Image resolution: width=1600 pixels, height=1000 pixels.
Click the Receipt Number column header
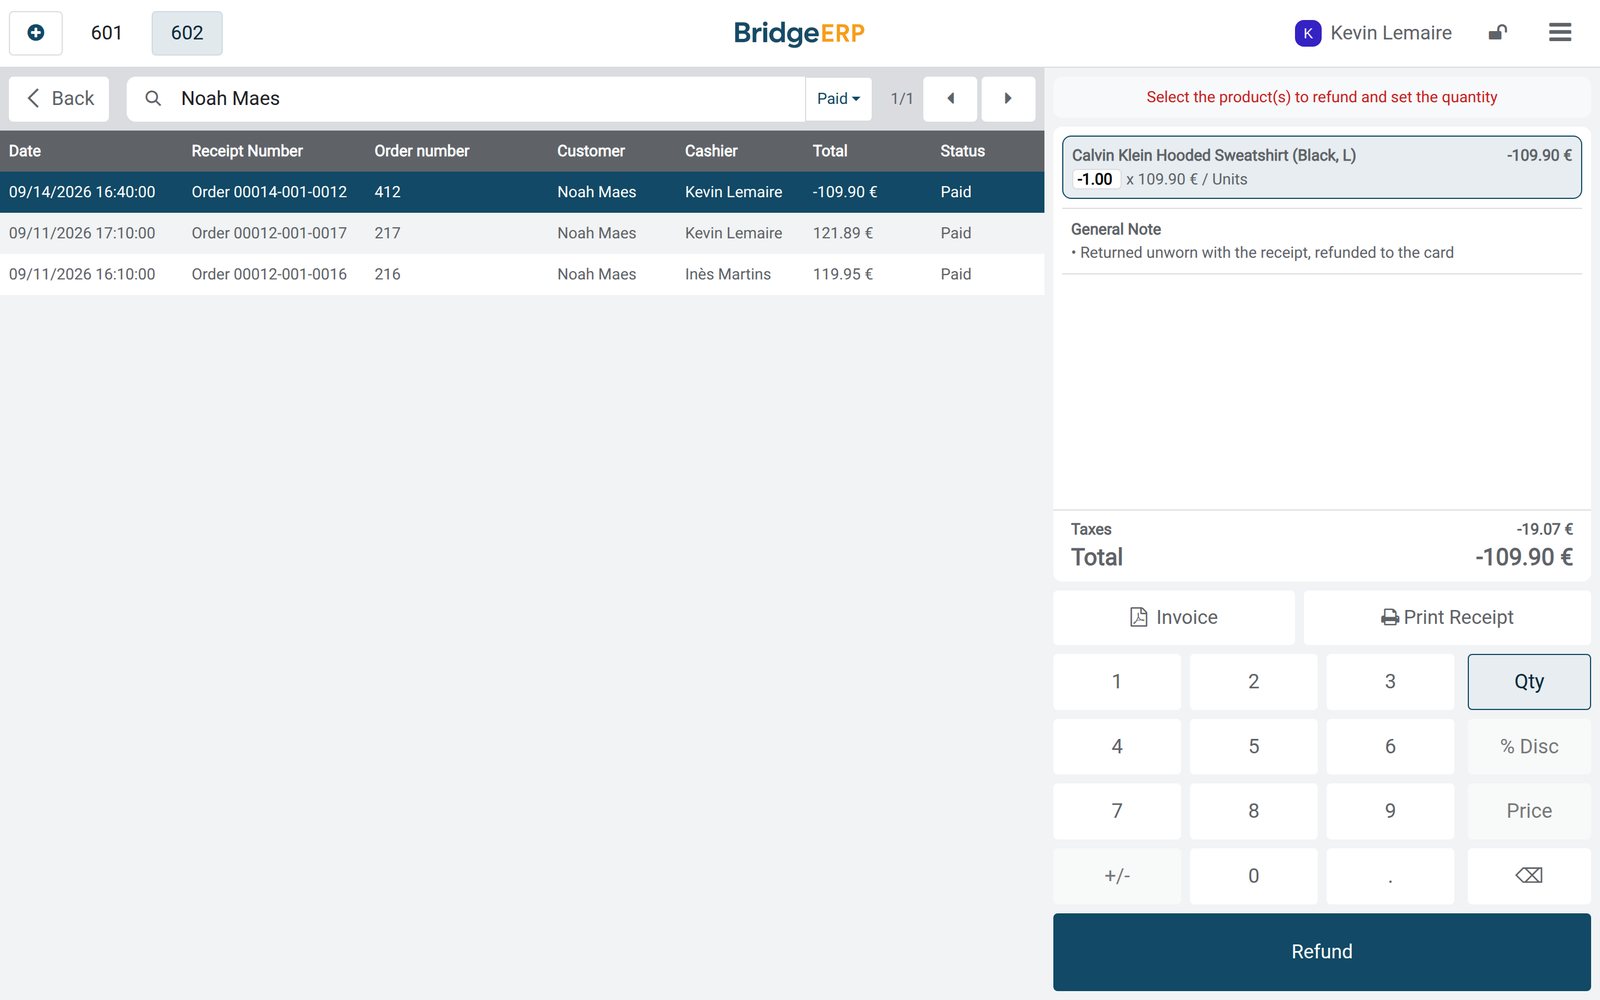click(x=247, y=151)
